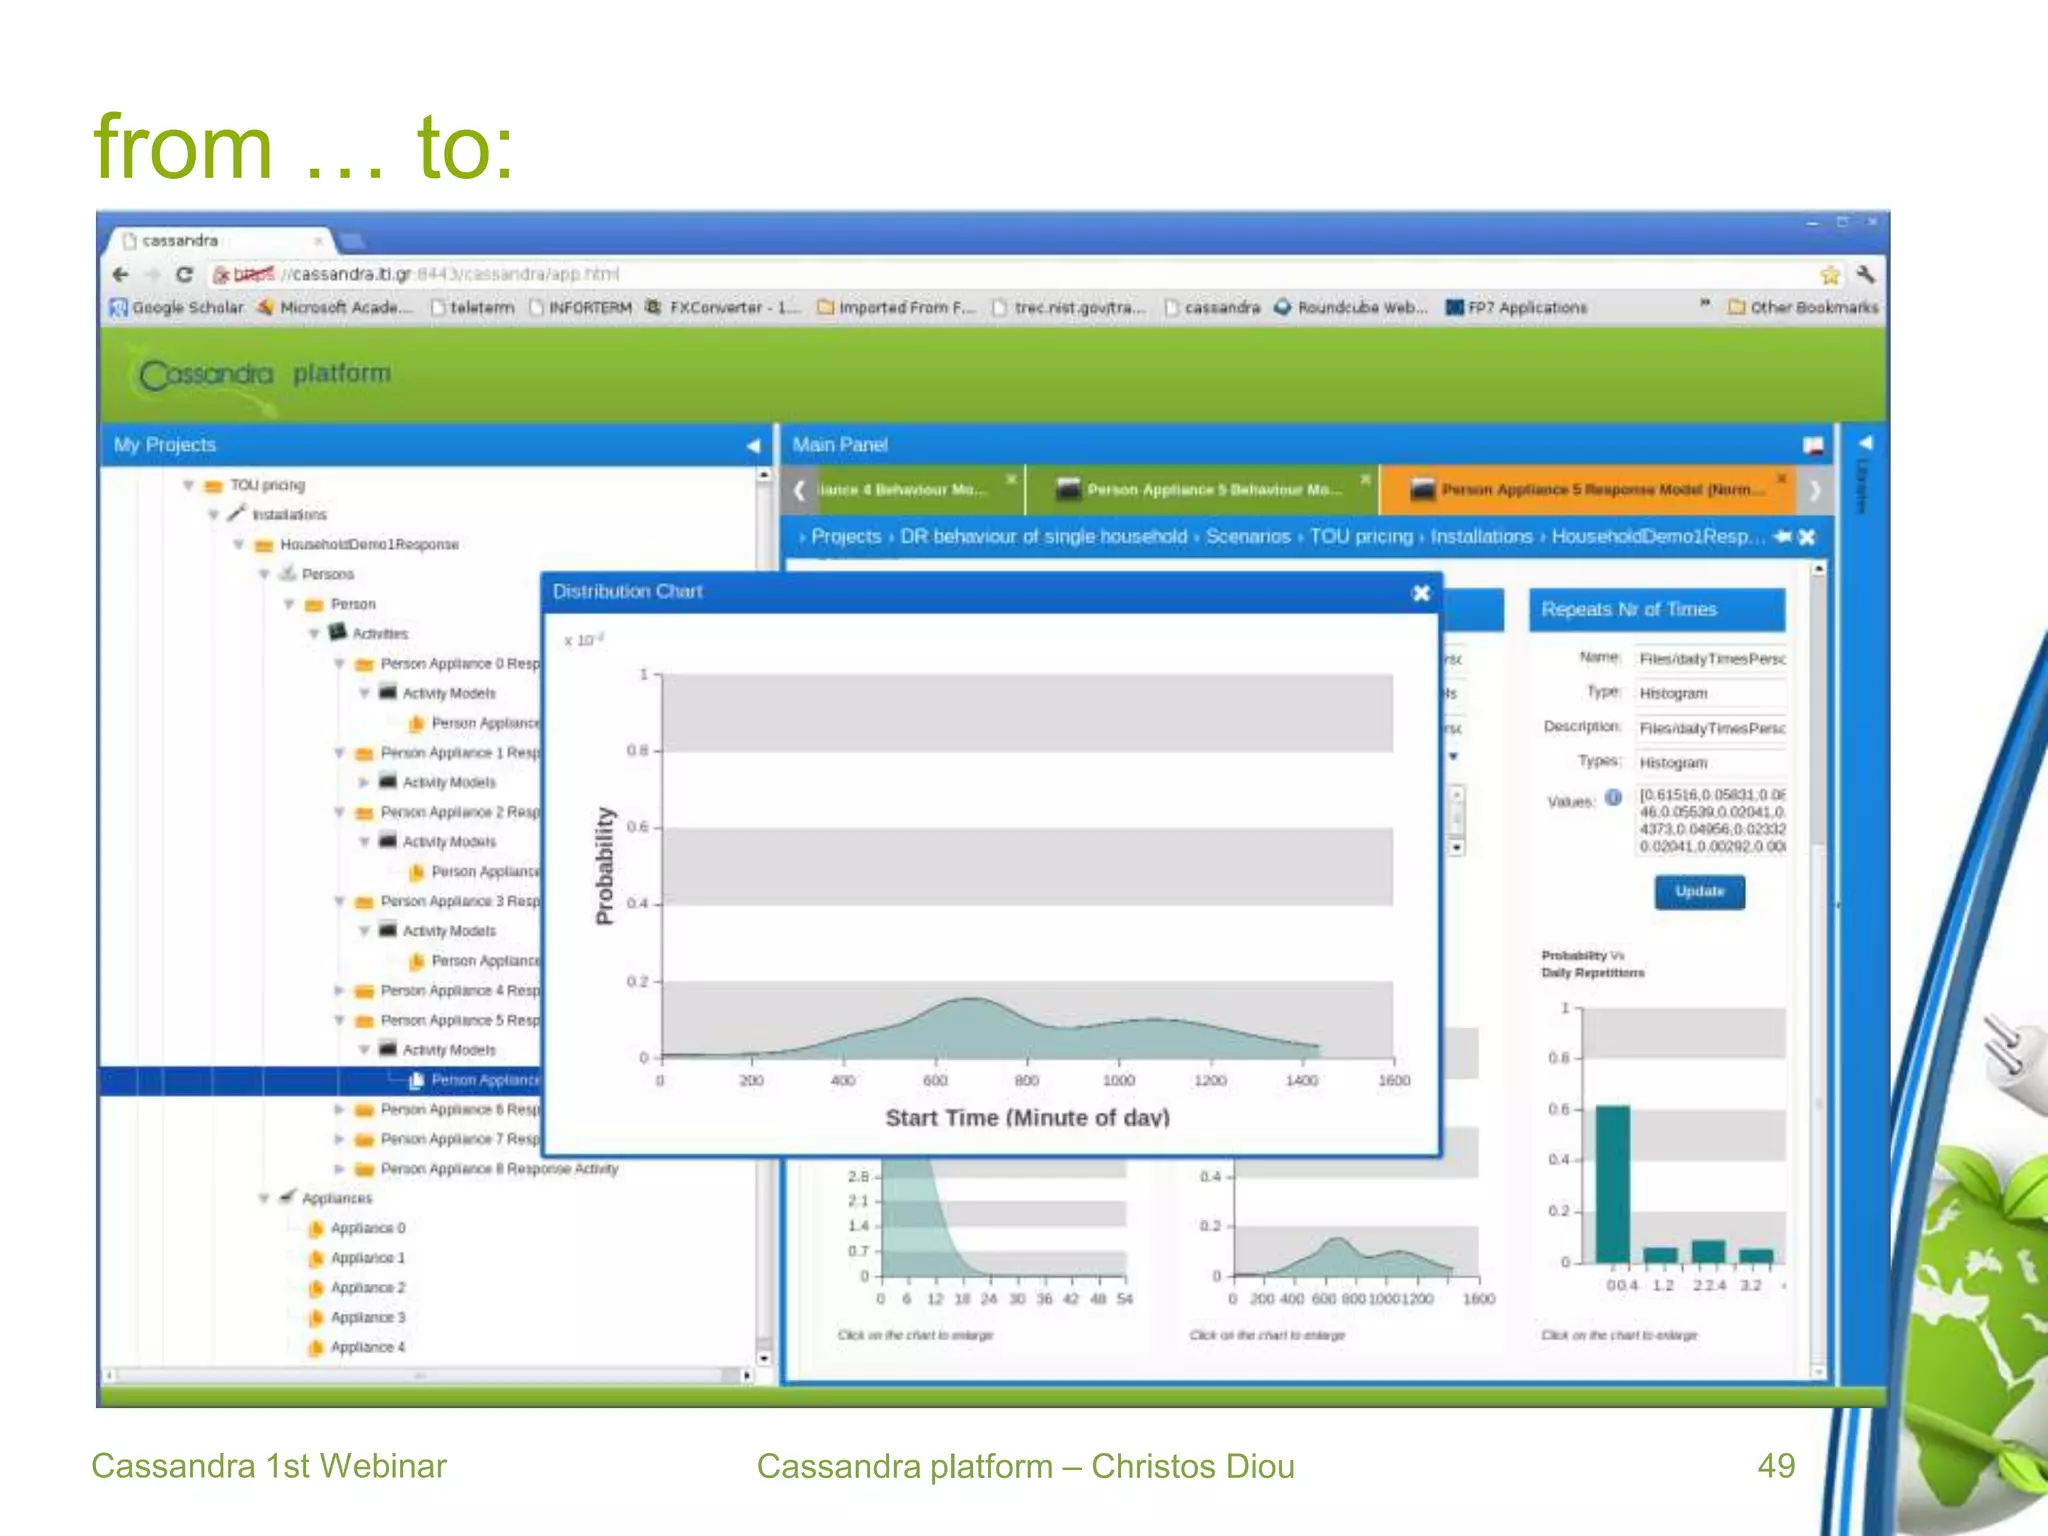
Task: Click the Name input field
Action: coord(1710,659)
